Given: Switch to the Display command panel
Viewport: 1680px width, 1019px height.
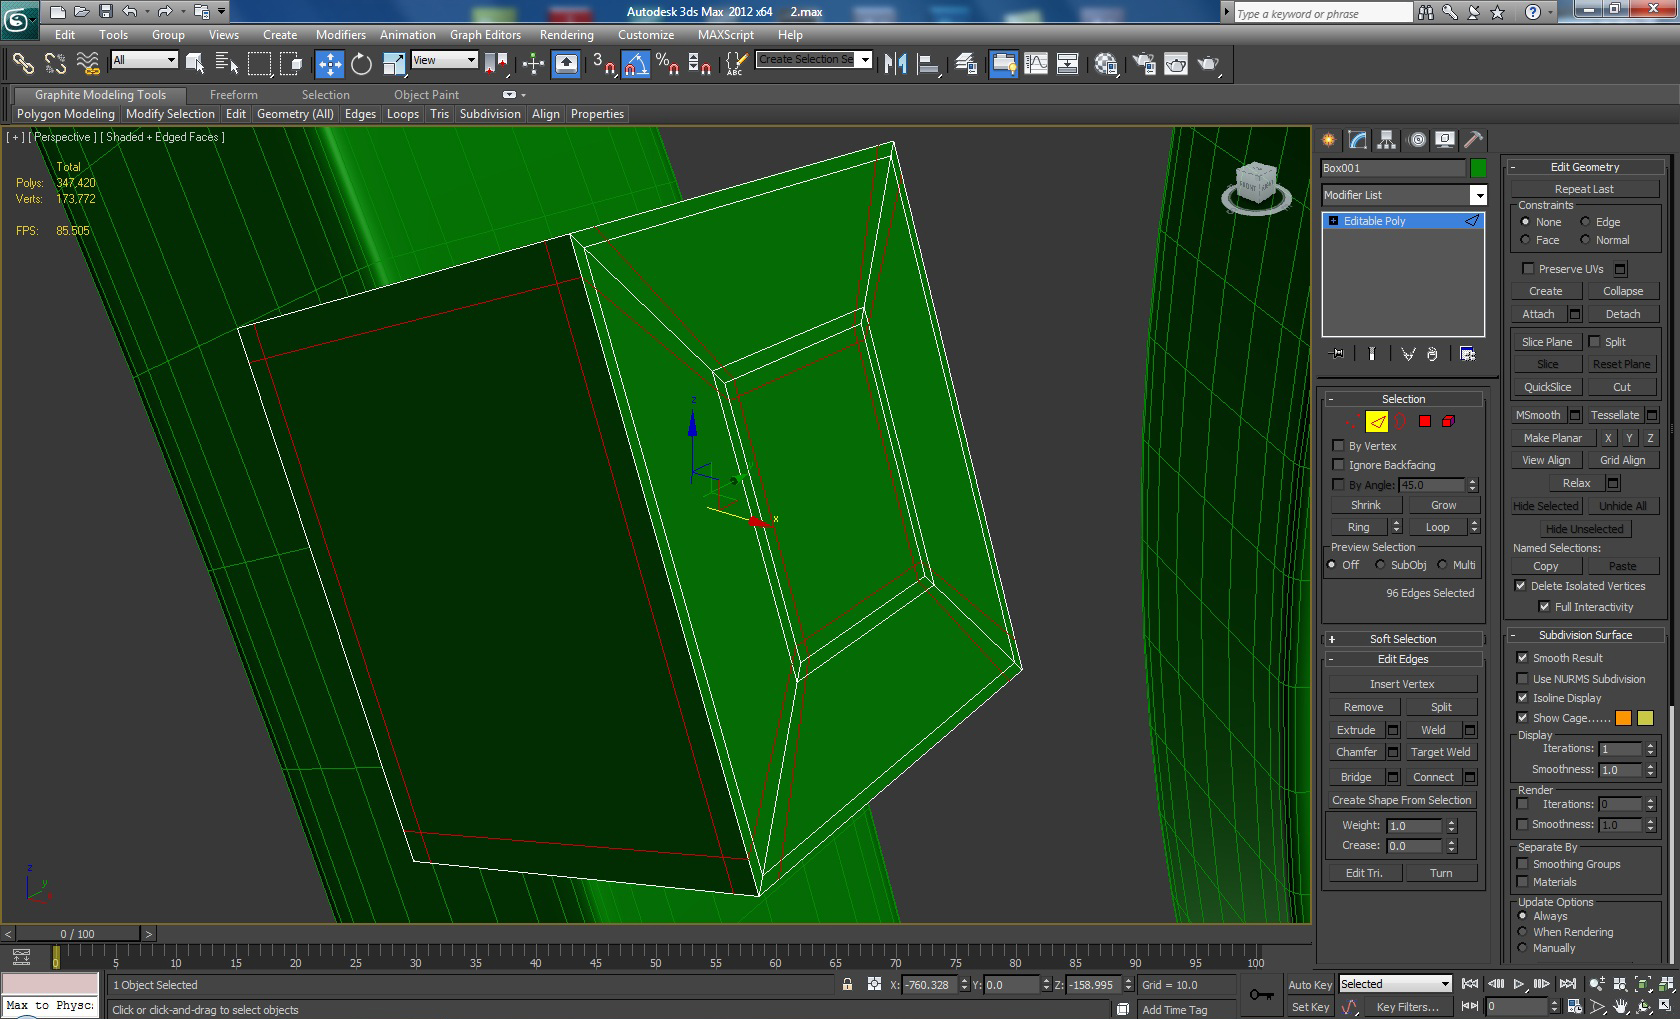Looking at the screenshot, I should tap(1444, 140).
